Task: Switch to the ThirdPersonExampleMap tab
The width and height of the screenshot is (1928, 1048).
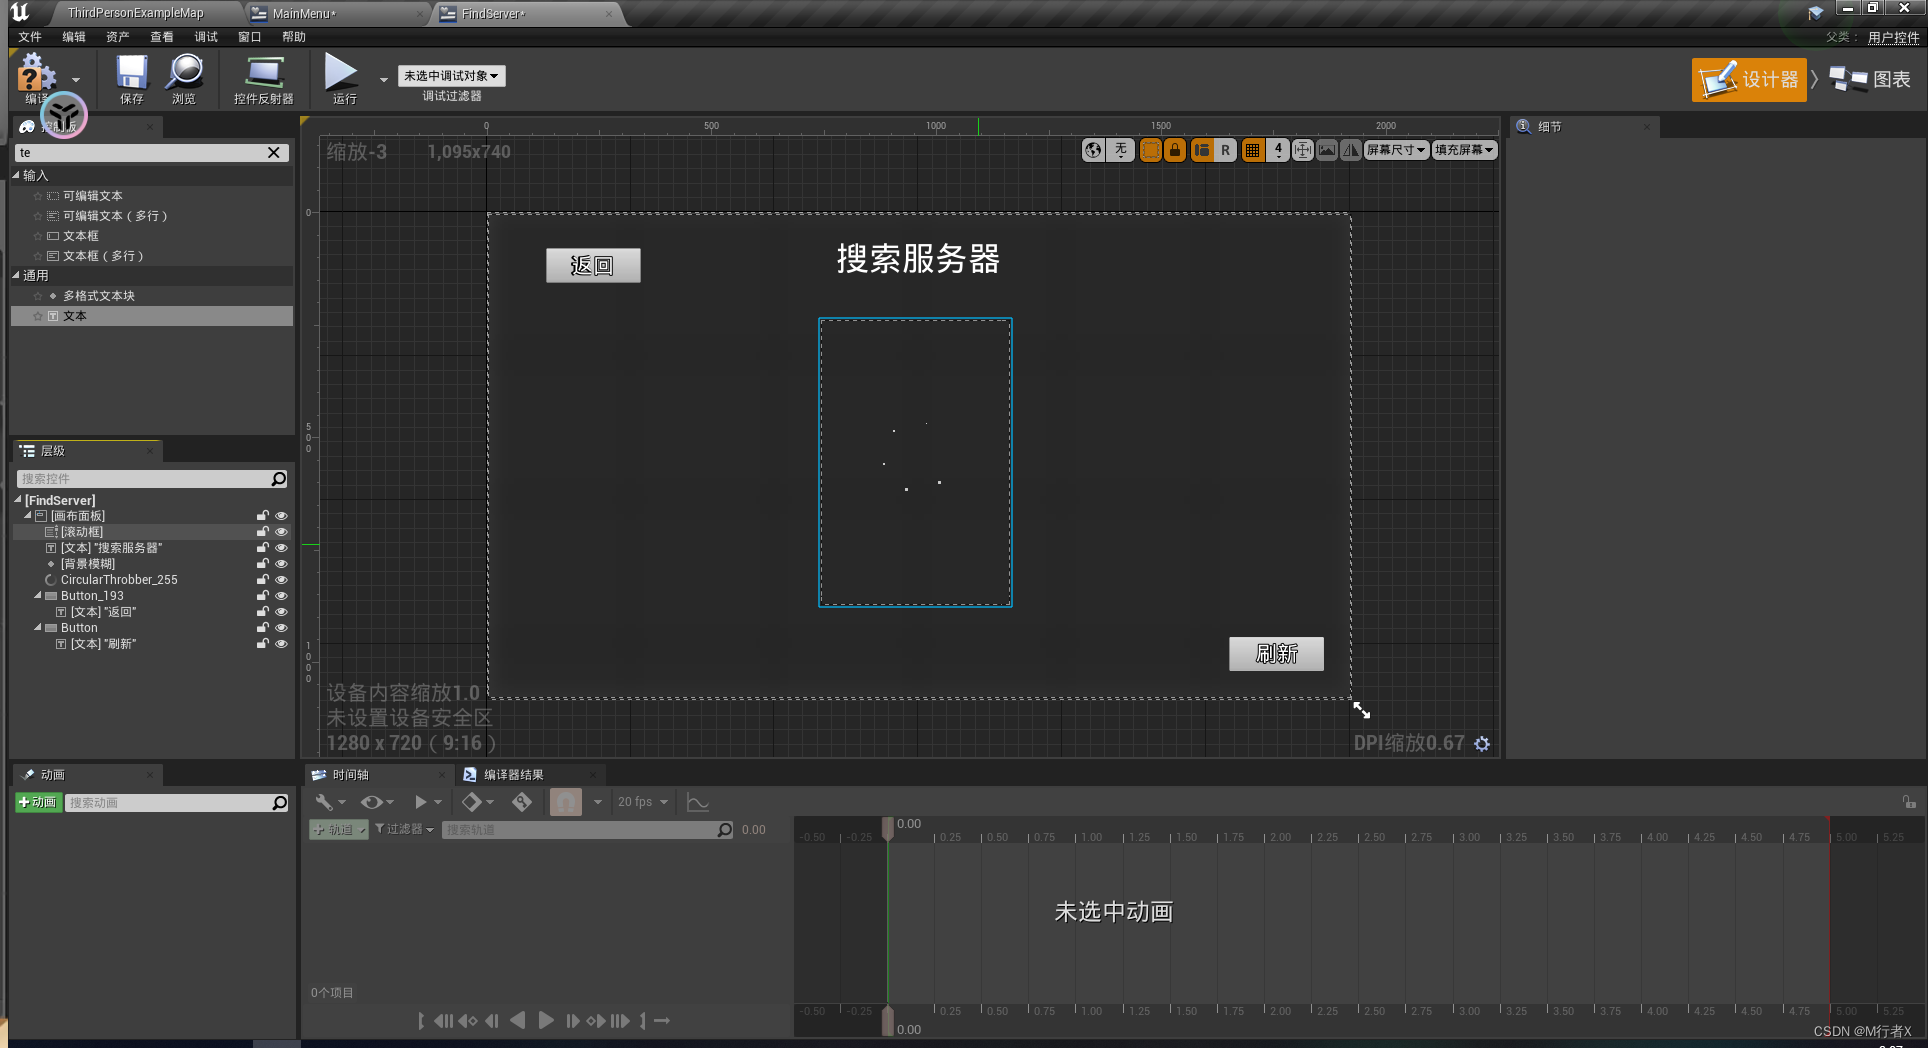Action: (136, 13)
